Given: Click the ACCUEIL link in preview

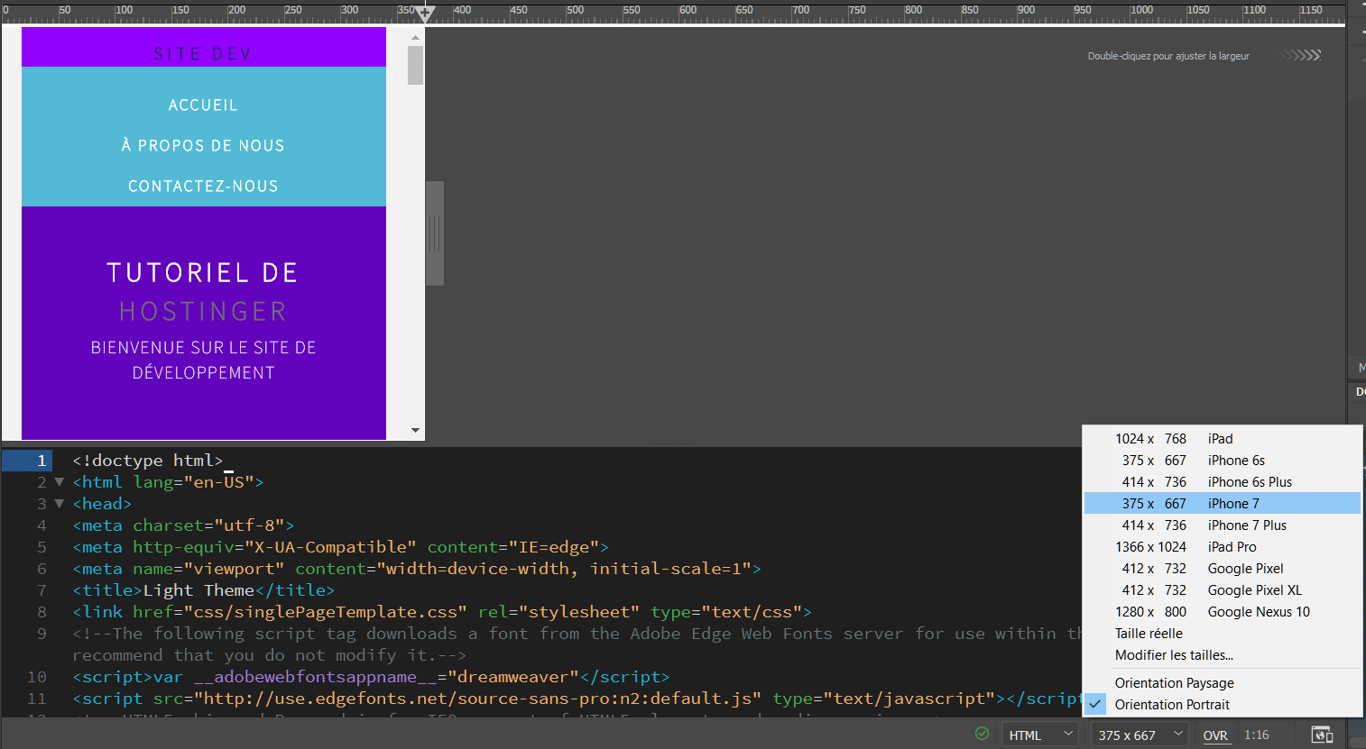Looking at the screenshot, I should 203,105.
